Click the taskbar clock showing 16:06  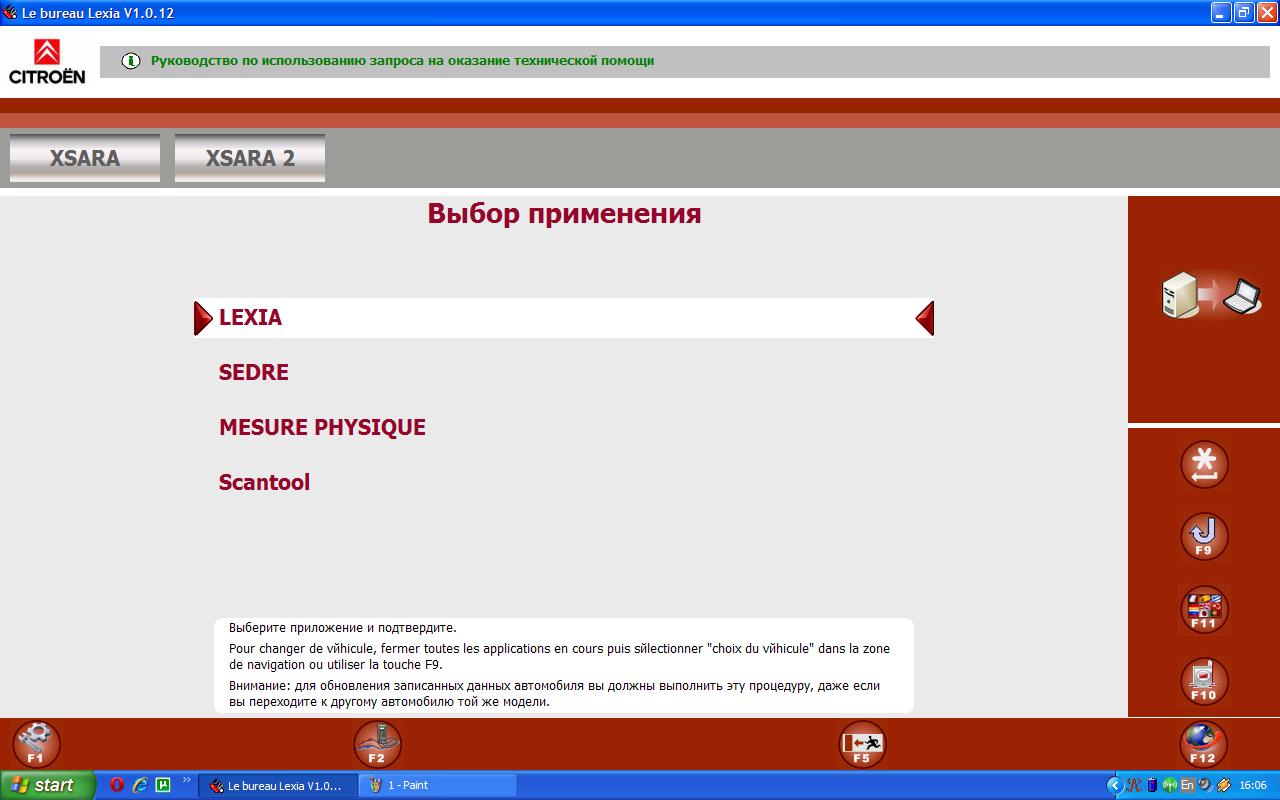tap(1253, 785)
